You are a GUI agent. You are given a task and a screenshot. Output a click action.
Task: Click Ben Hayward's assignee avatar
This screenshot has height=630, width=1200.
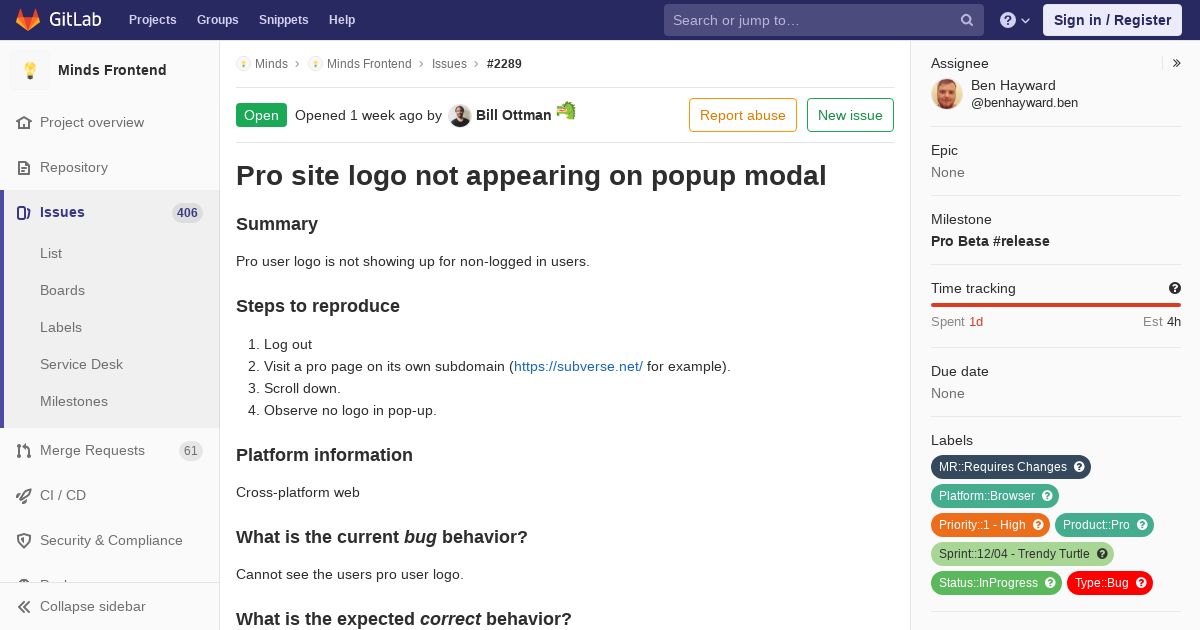point(947,93)
